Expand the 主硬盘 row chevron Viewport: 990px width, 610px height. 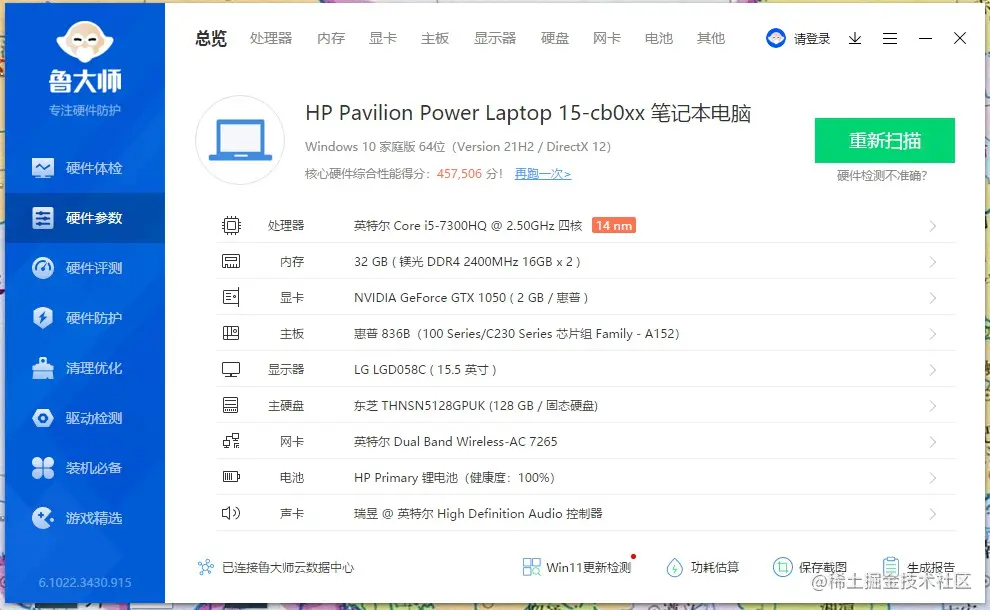pos(933,406)
